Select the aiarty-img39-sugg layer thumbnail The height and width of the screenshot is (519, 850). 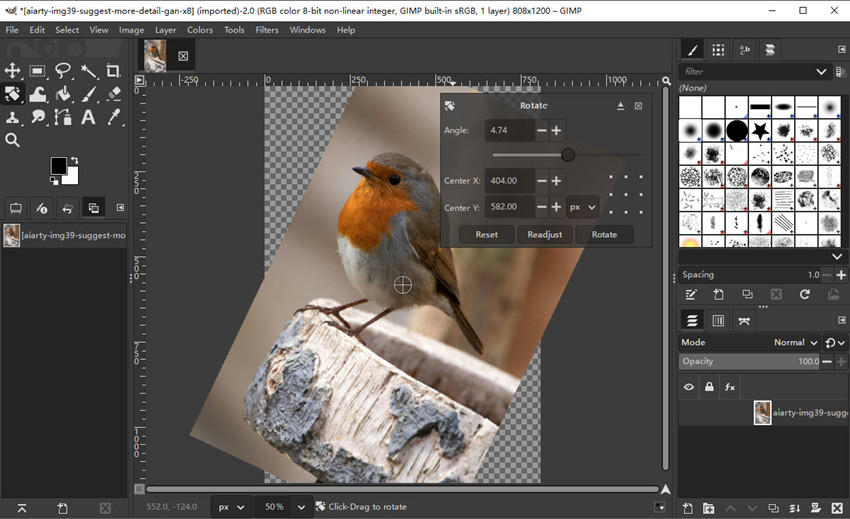[762, 413]
